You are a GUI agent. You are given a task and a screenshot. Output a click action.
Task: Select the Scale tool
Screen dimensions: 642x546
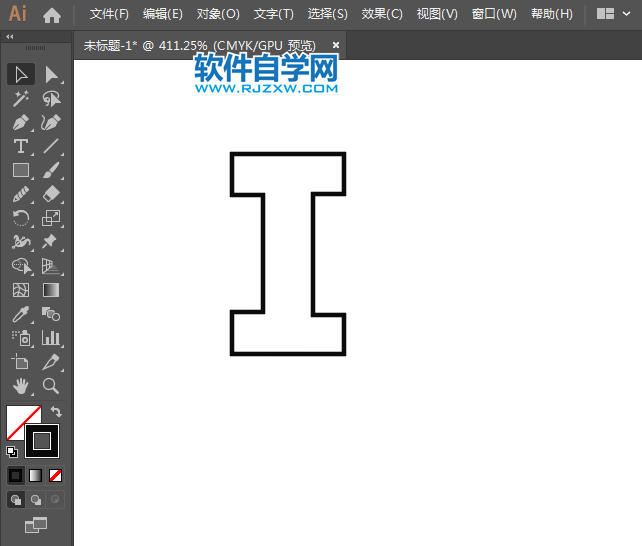coord(51,218)
